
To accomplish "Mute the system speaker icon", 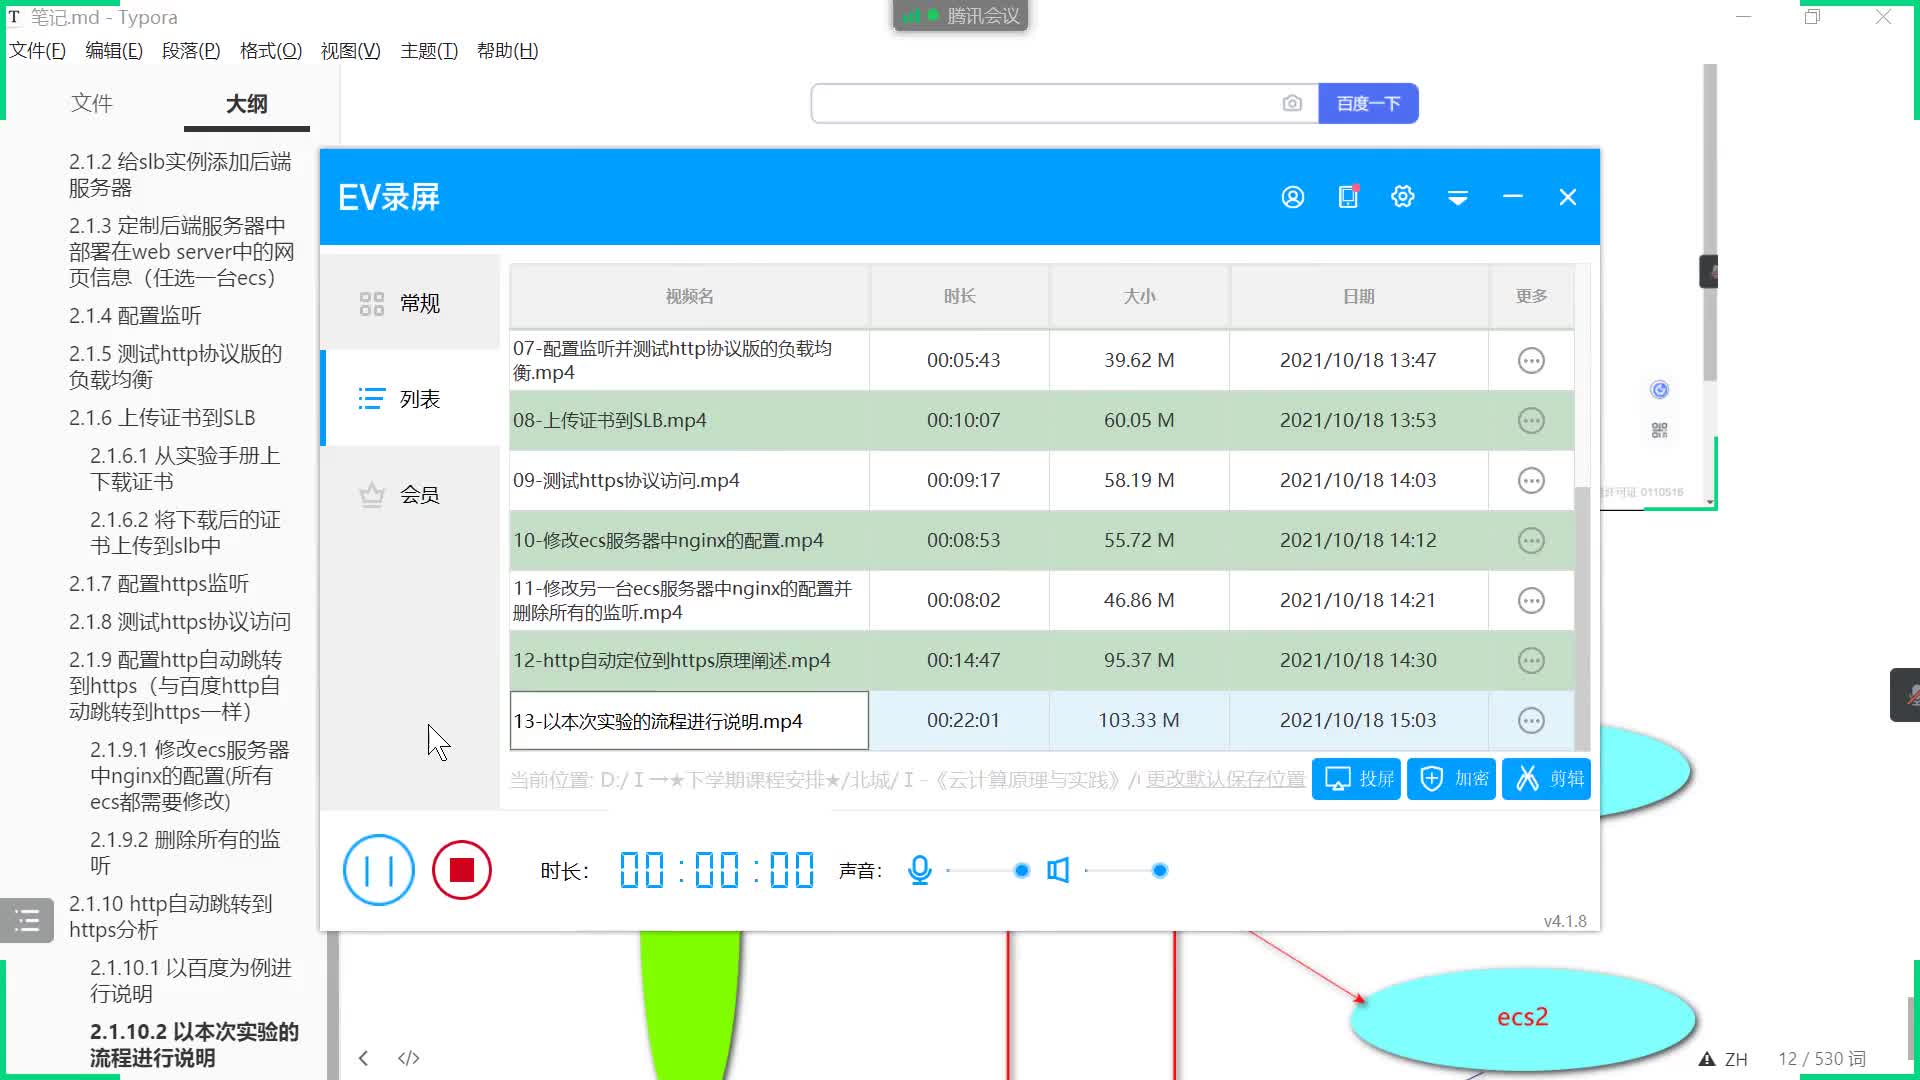I will coord(1058,870).
